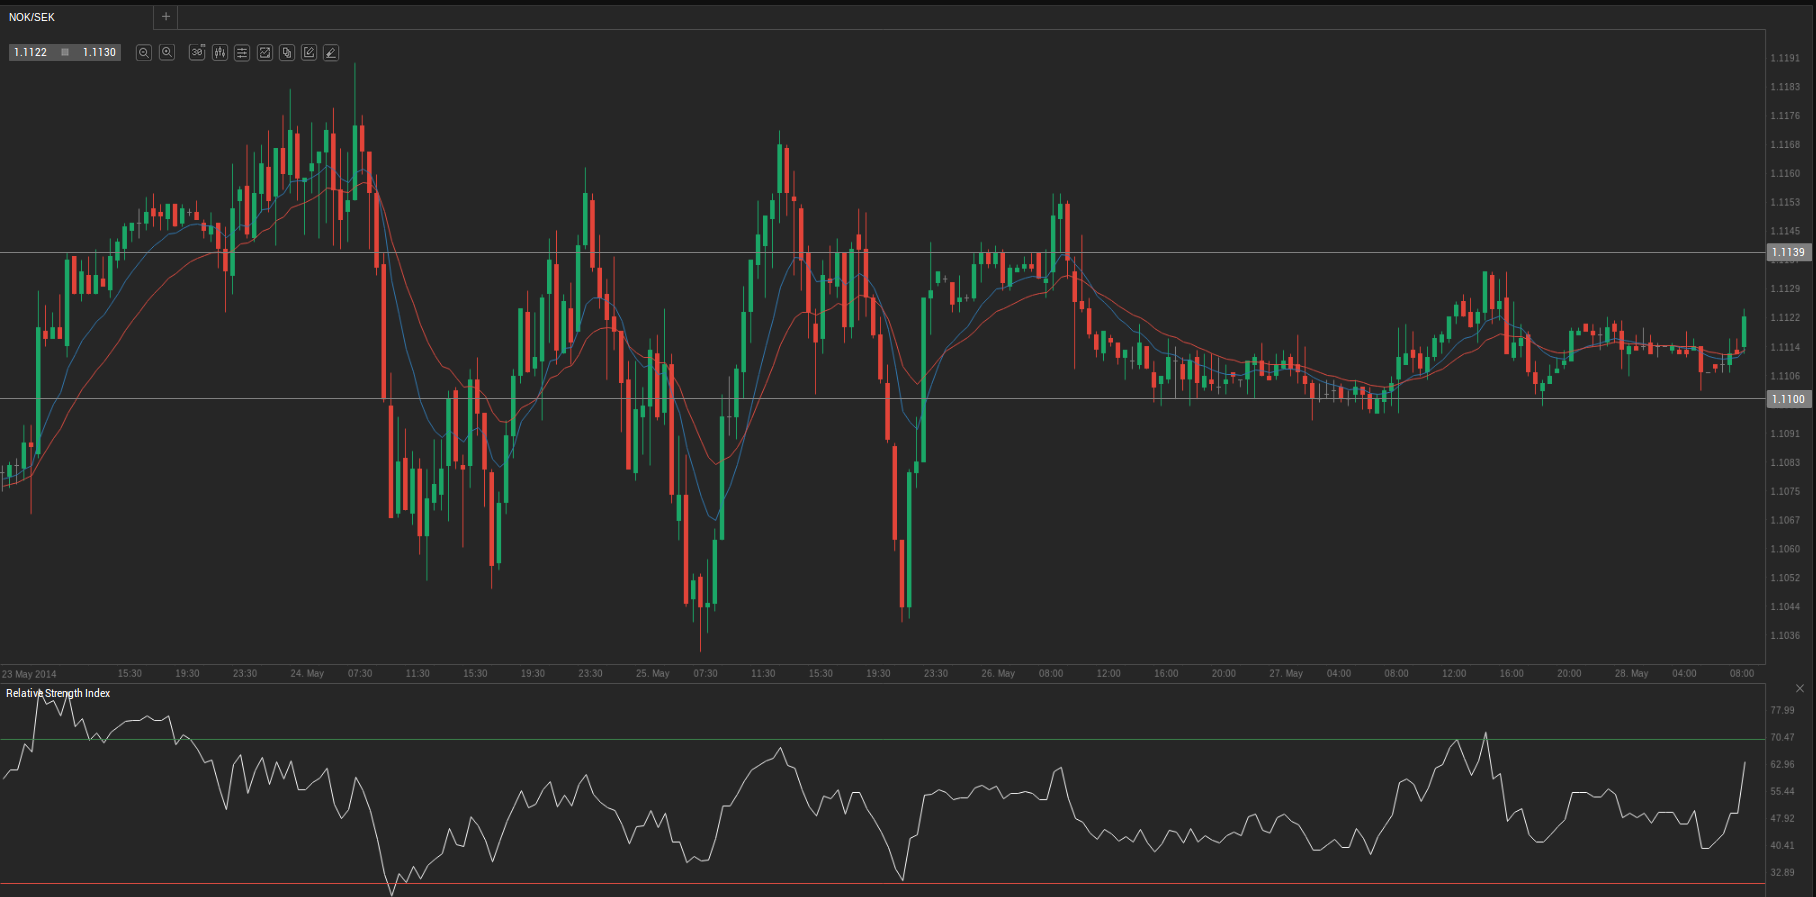Click the sell price 1.1122

[31, 52]
